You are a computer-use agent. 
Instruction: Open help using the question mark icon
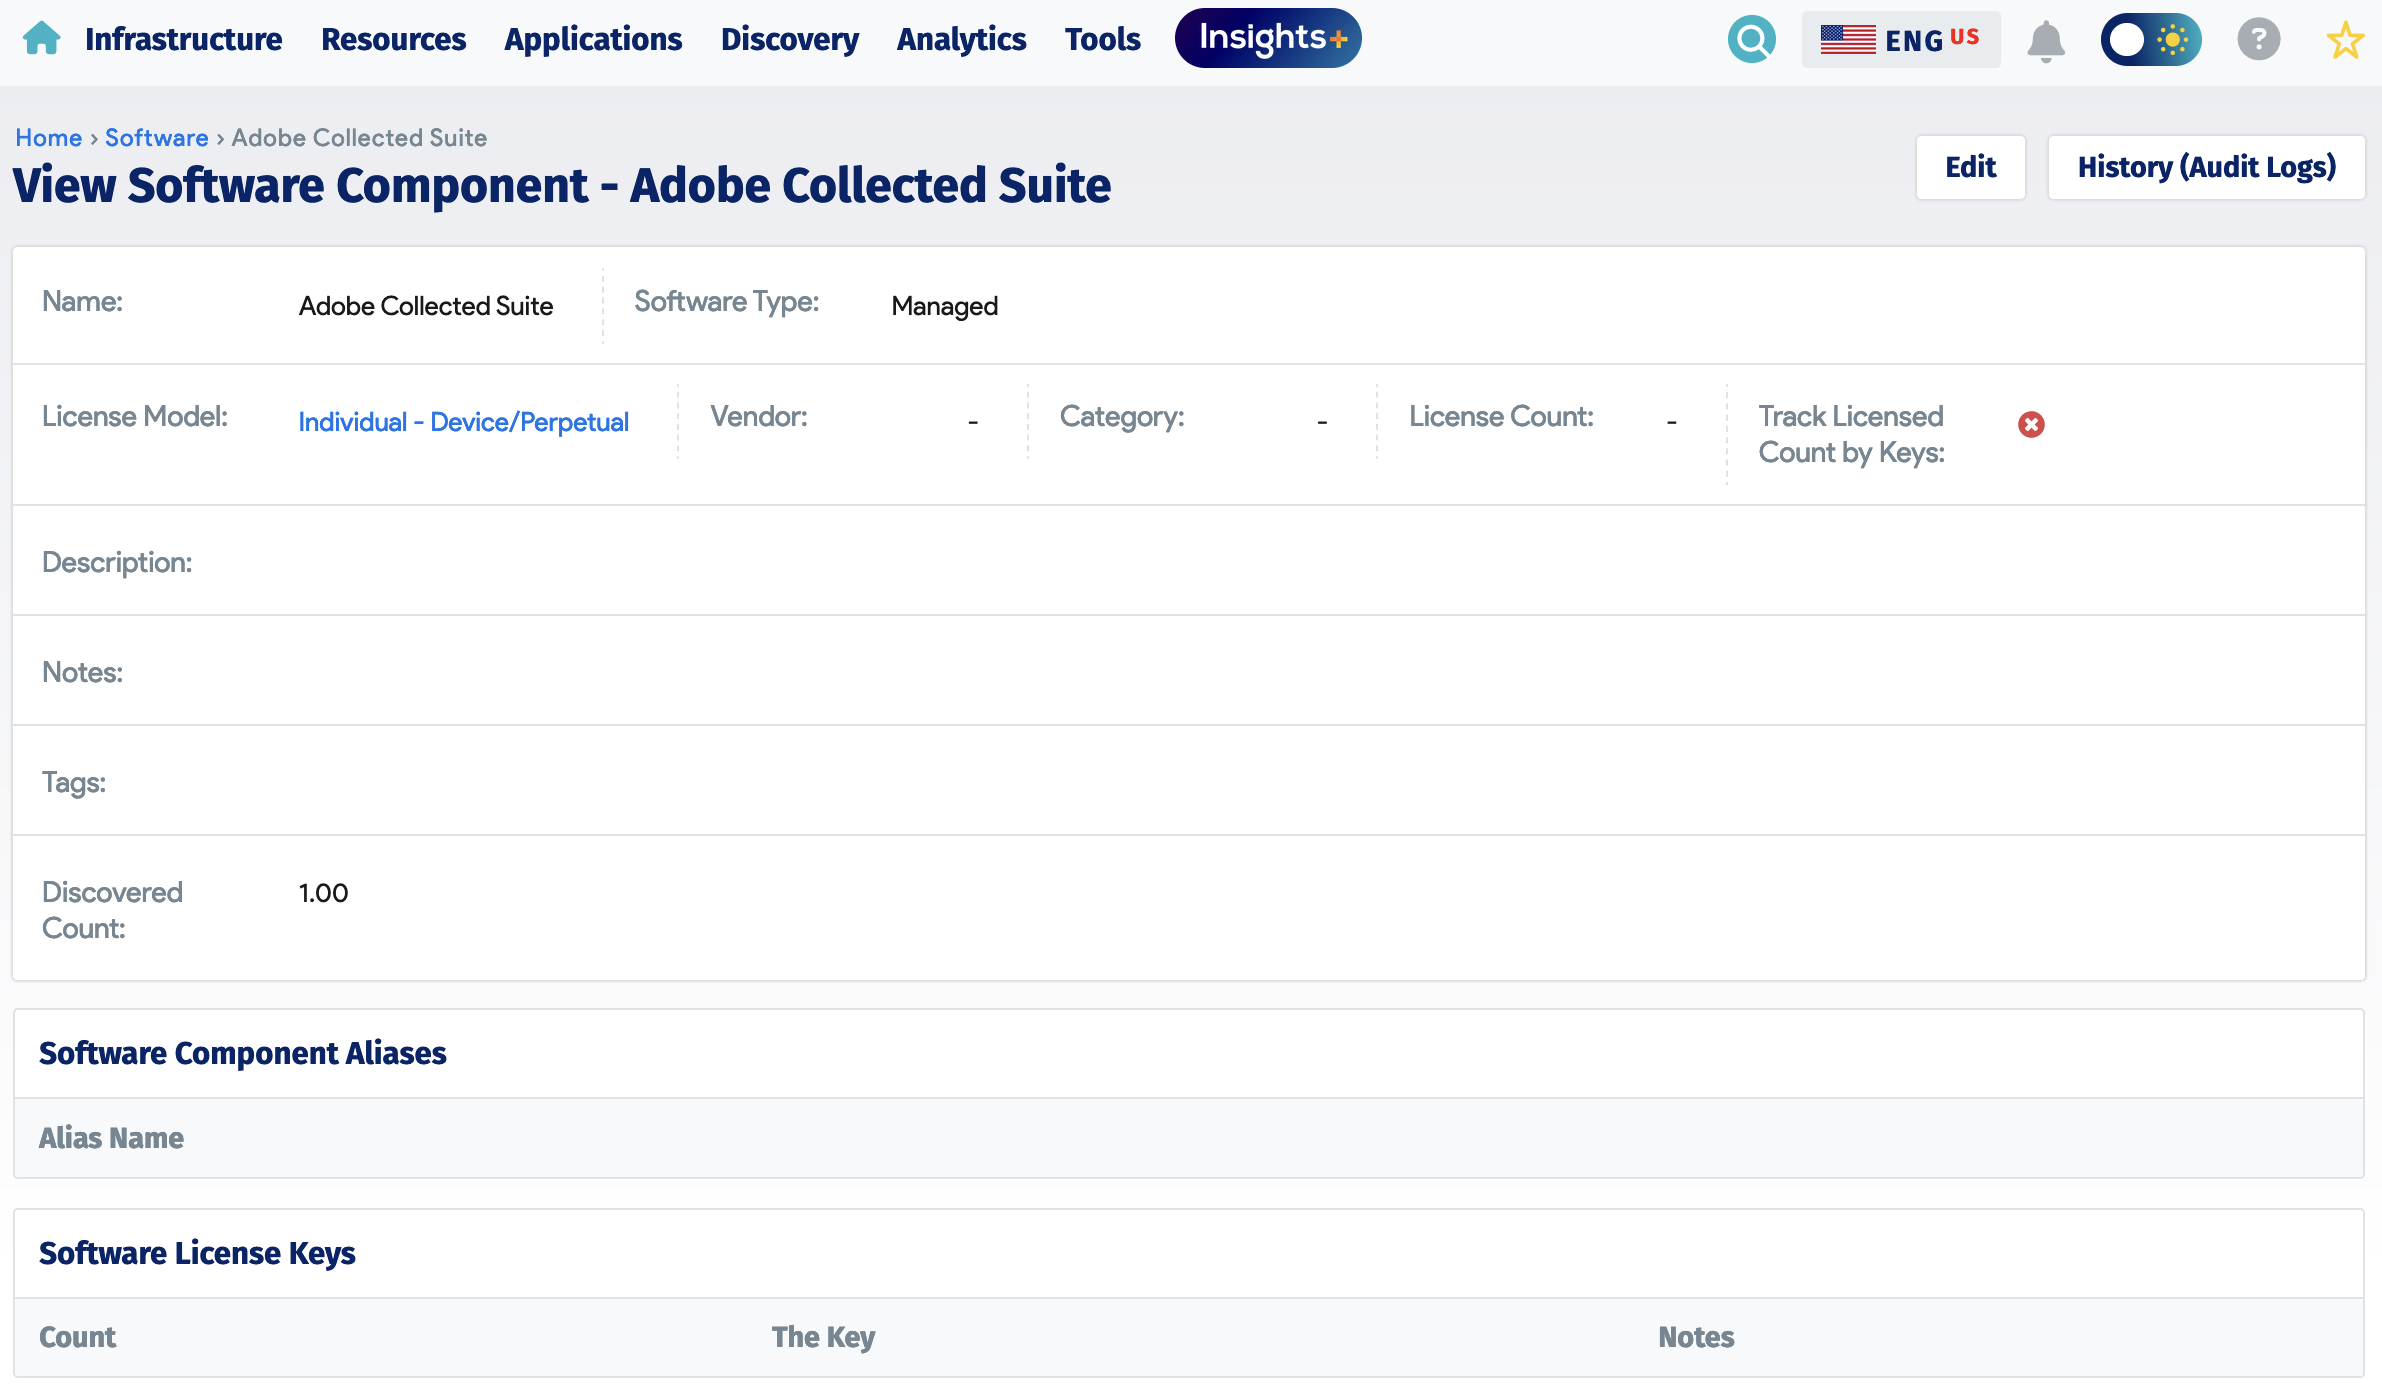click(x=2259, y=39)
